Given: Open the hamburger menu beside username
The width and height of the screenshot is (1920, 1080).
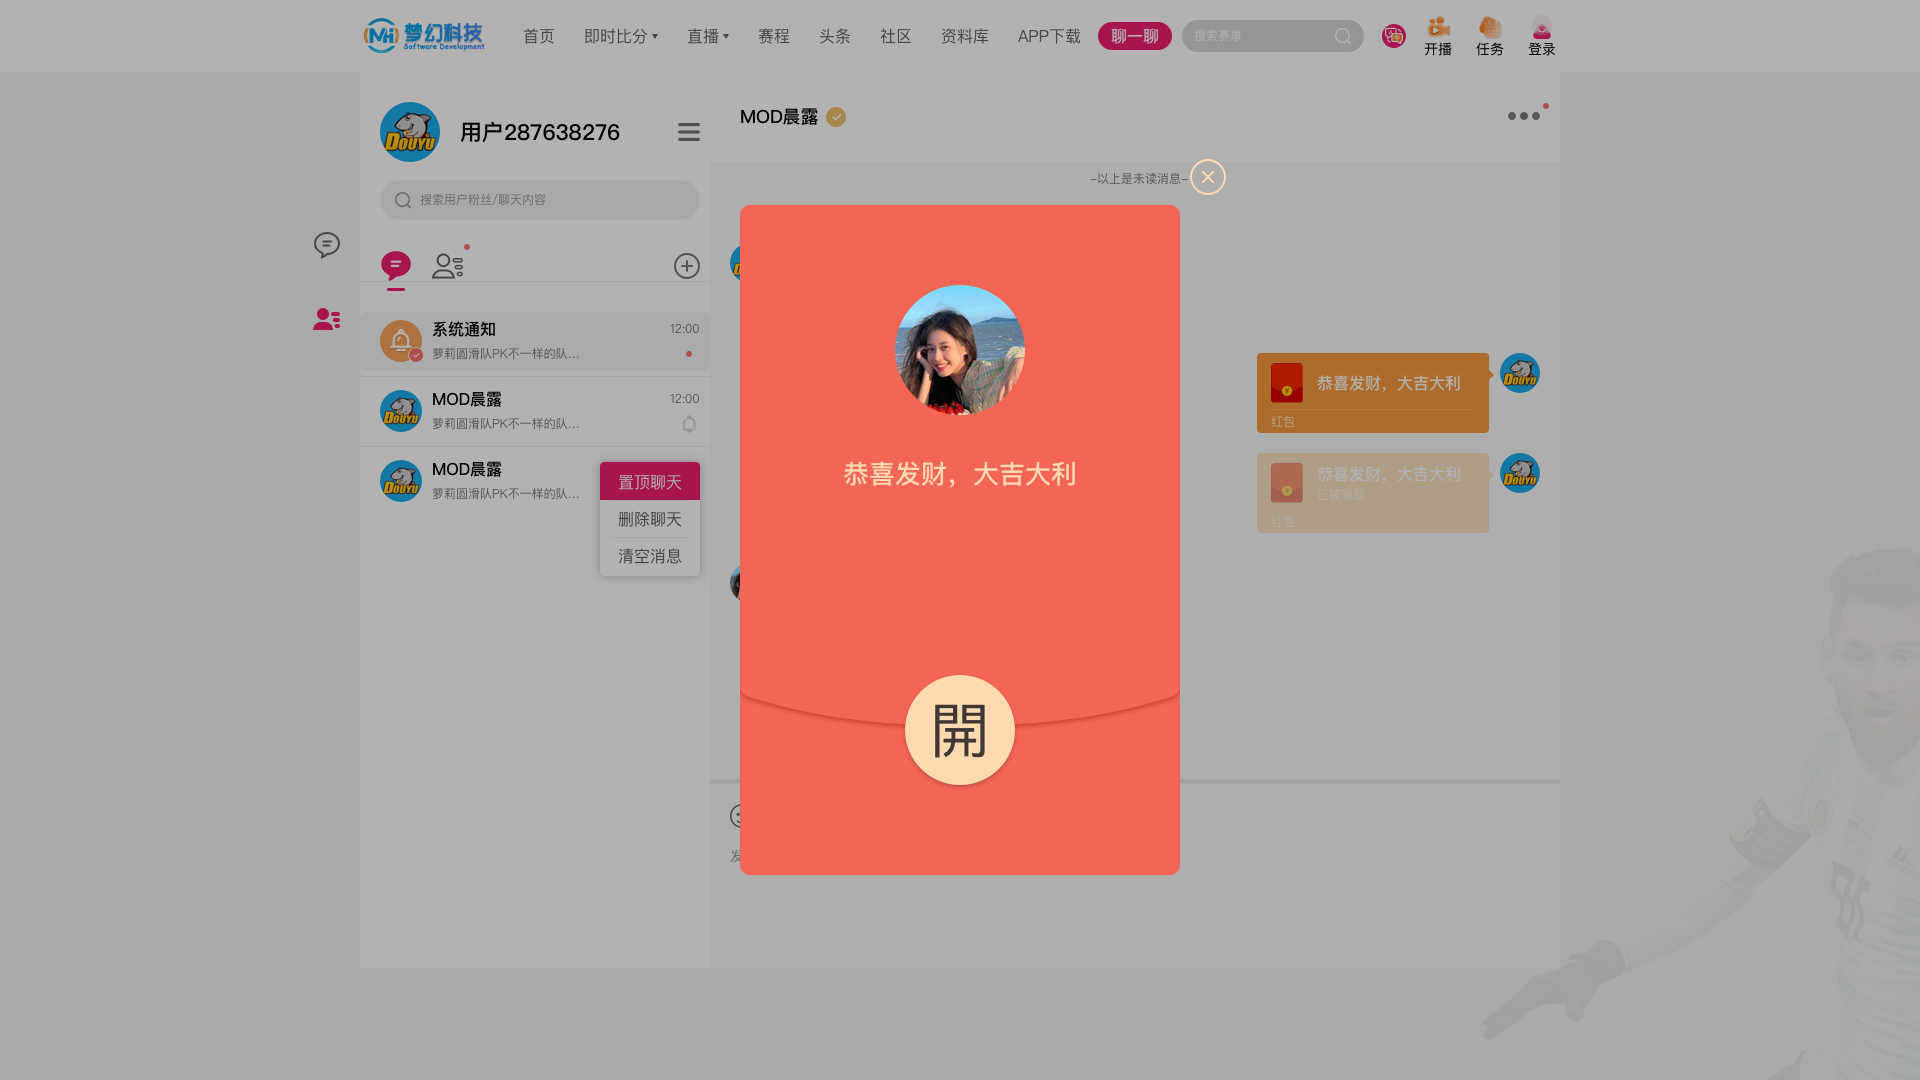Looking at the screenshot, I should point(688,132).
